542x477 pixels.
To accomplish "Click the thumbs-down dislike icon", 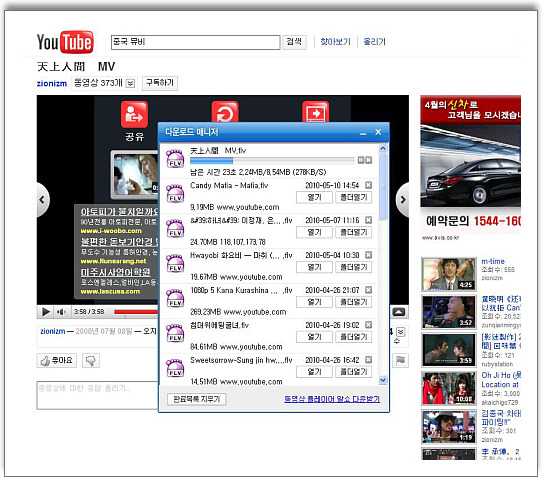I will click(91, 361).
